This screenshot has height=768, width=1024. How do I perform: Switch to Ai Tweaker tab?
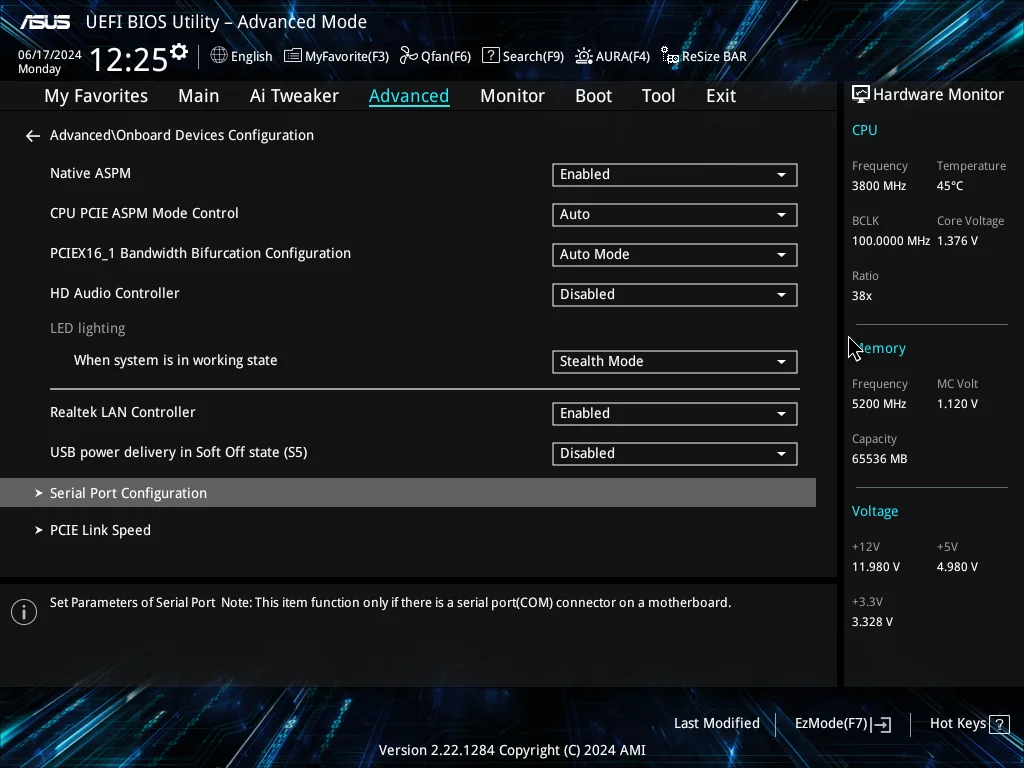[294, 96]
